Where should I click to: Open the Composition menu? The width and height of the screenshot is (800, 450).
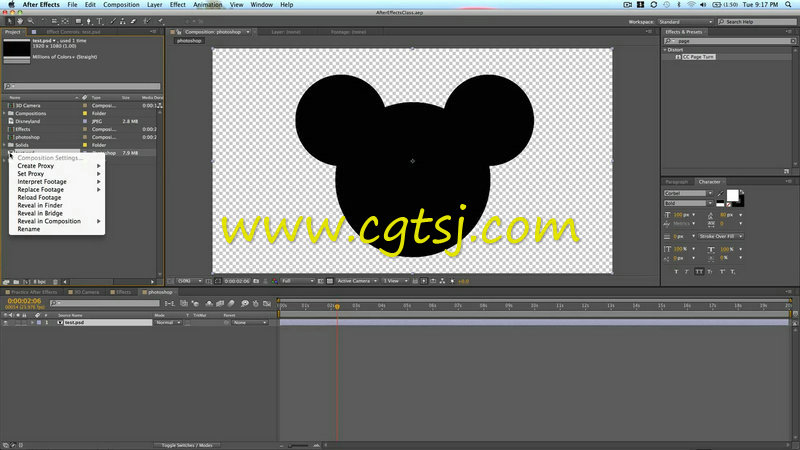point(121,5)
